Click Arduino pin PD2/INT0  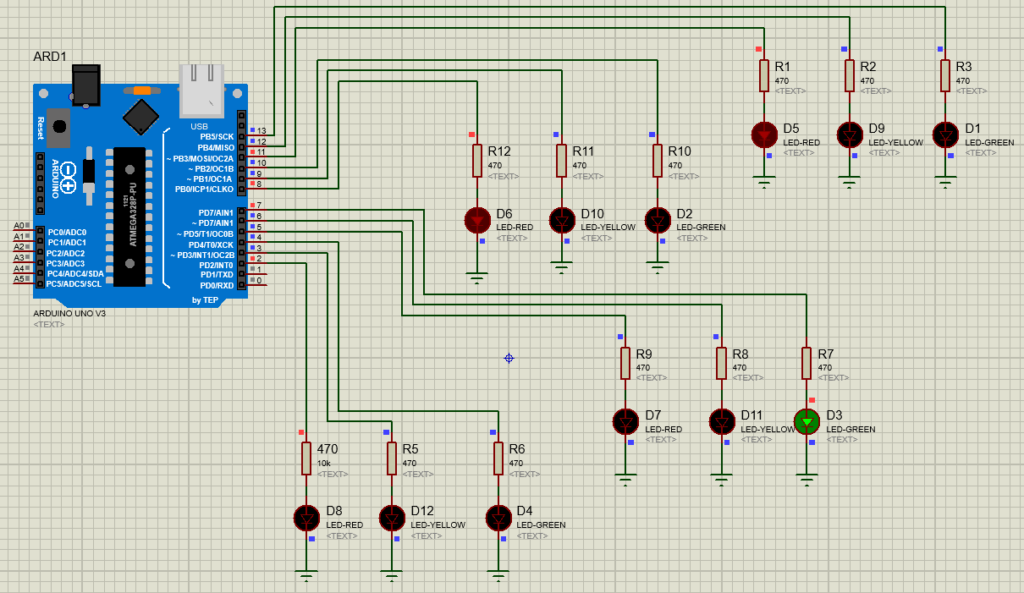tap(216, 265)
